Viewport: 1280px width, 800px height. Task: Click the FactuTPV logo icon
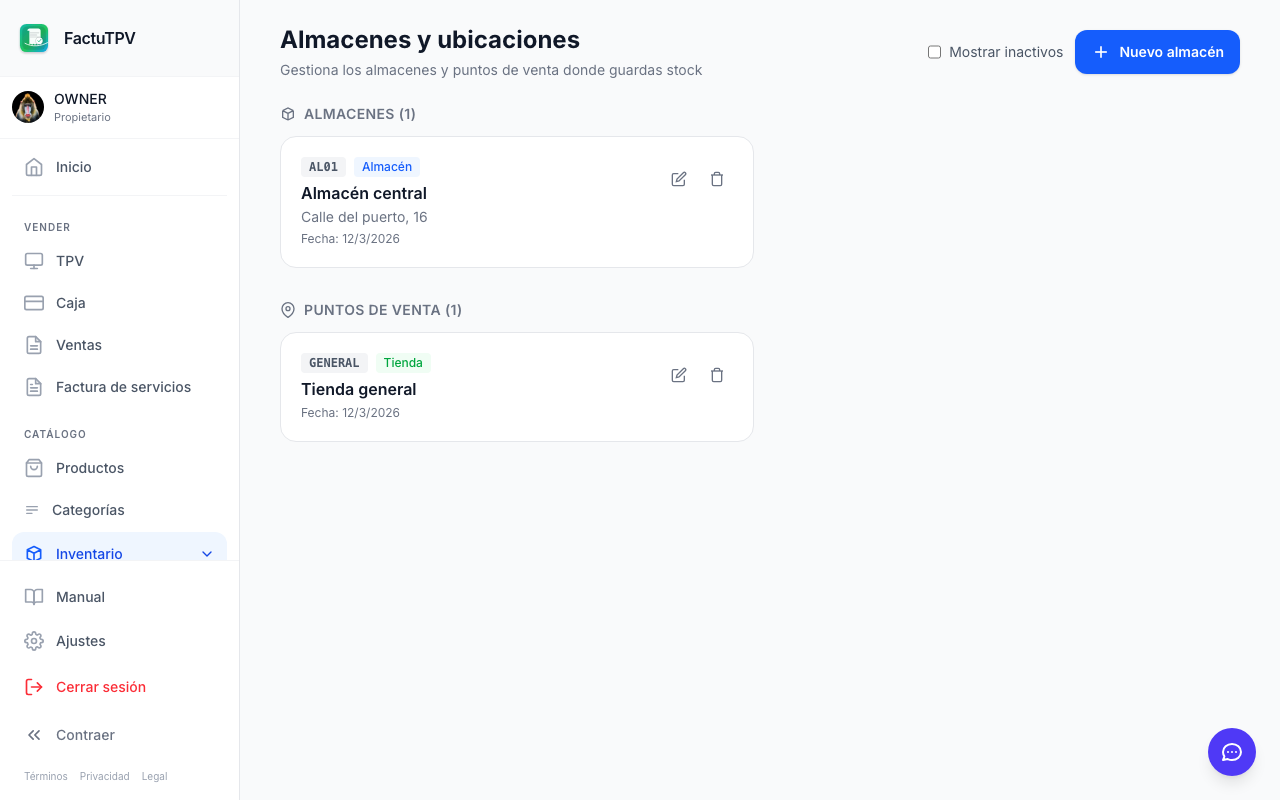coord(34,38)
